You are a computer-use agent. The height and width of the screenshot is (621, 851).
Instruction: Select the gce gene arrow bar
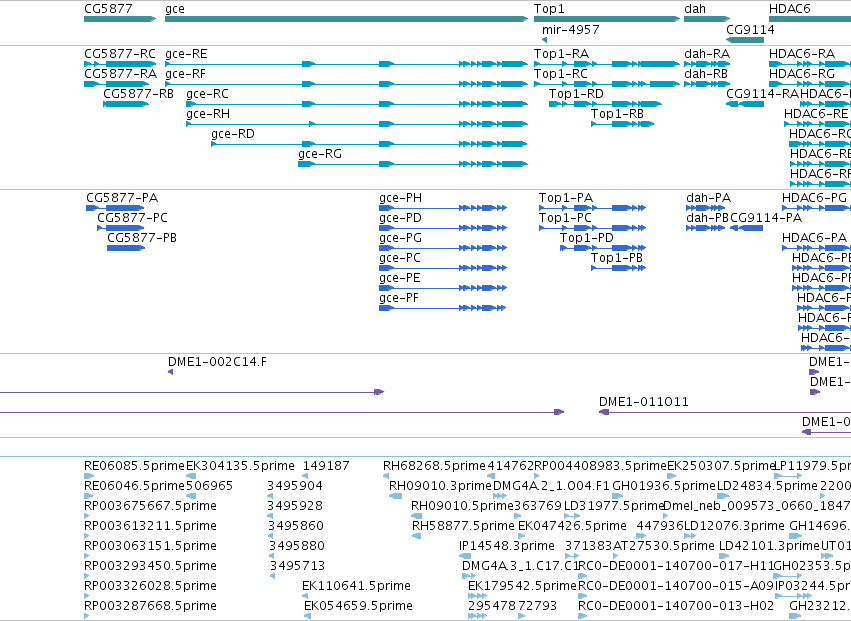[x=346, y=19]
